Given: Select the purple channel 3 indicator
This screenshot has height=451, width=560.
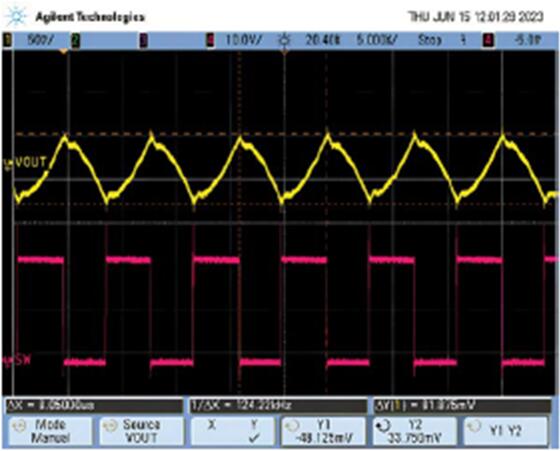Looking at the screenshot, I should click(x=143, y=40).
